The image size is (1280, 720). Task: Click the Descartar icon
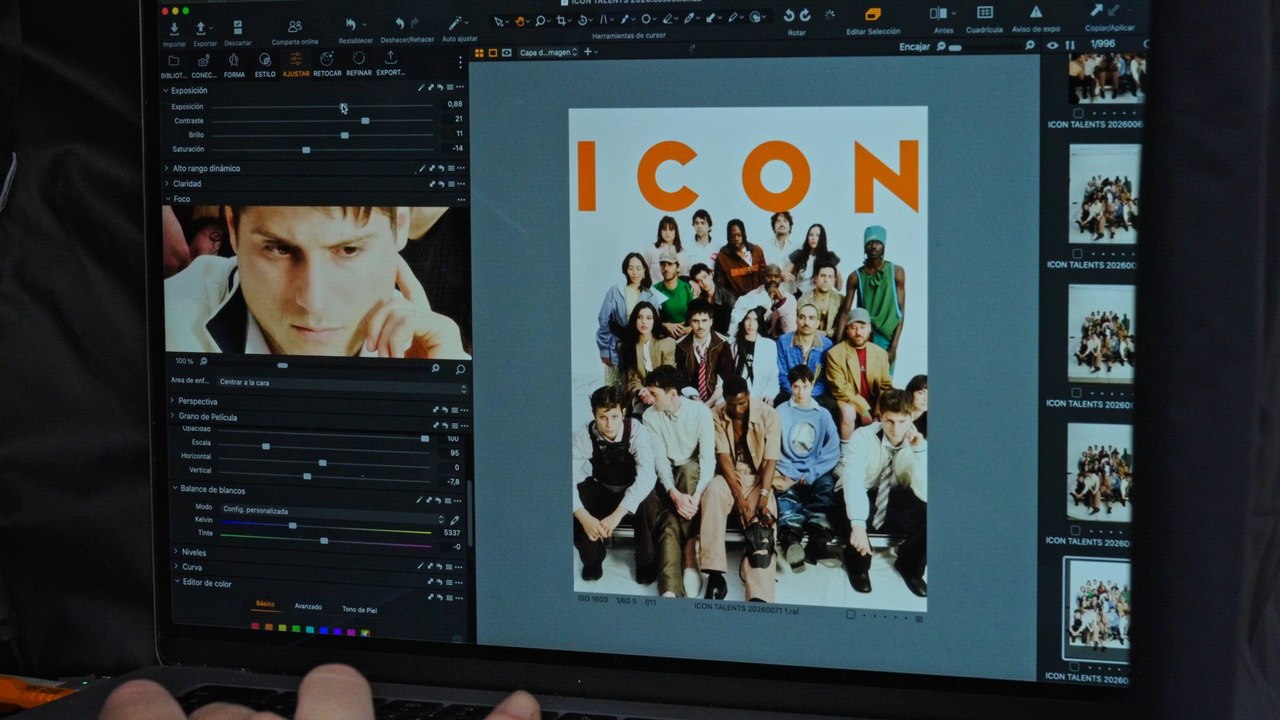pyautogui.click(x=237, y=28)
